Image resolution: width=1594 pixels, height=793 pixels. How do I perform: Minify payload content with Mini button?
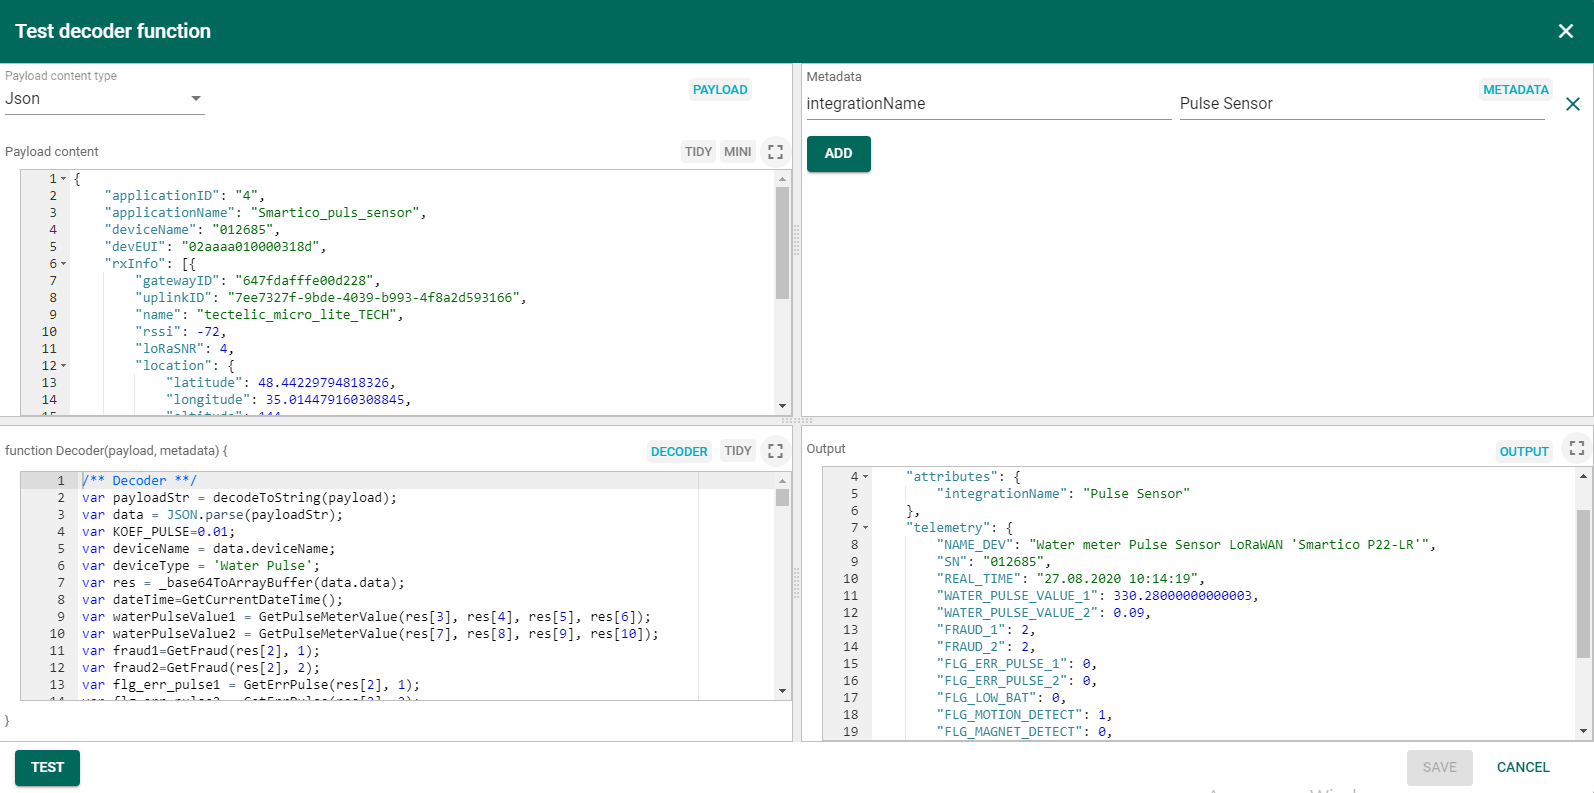737,152
